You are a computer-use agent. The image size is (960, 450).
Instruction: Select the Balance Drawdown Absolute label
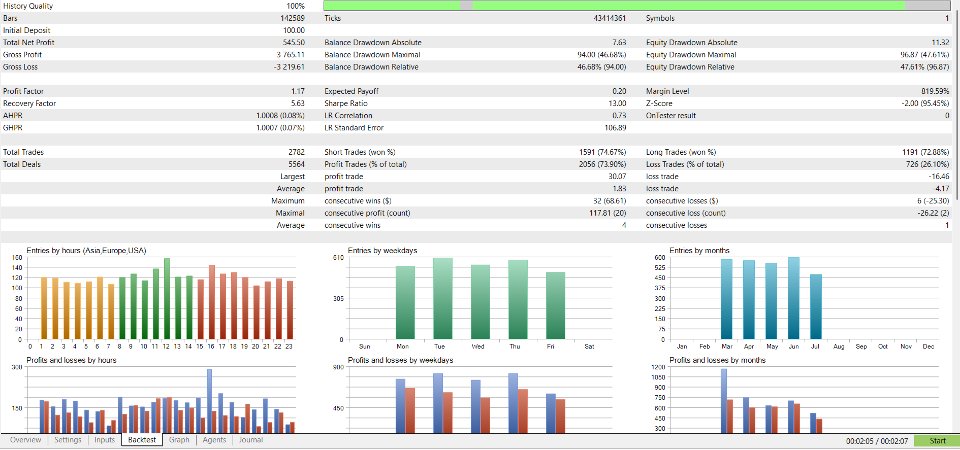point(372,42)
